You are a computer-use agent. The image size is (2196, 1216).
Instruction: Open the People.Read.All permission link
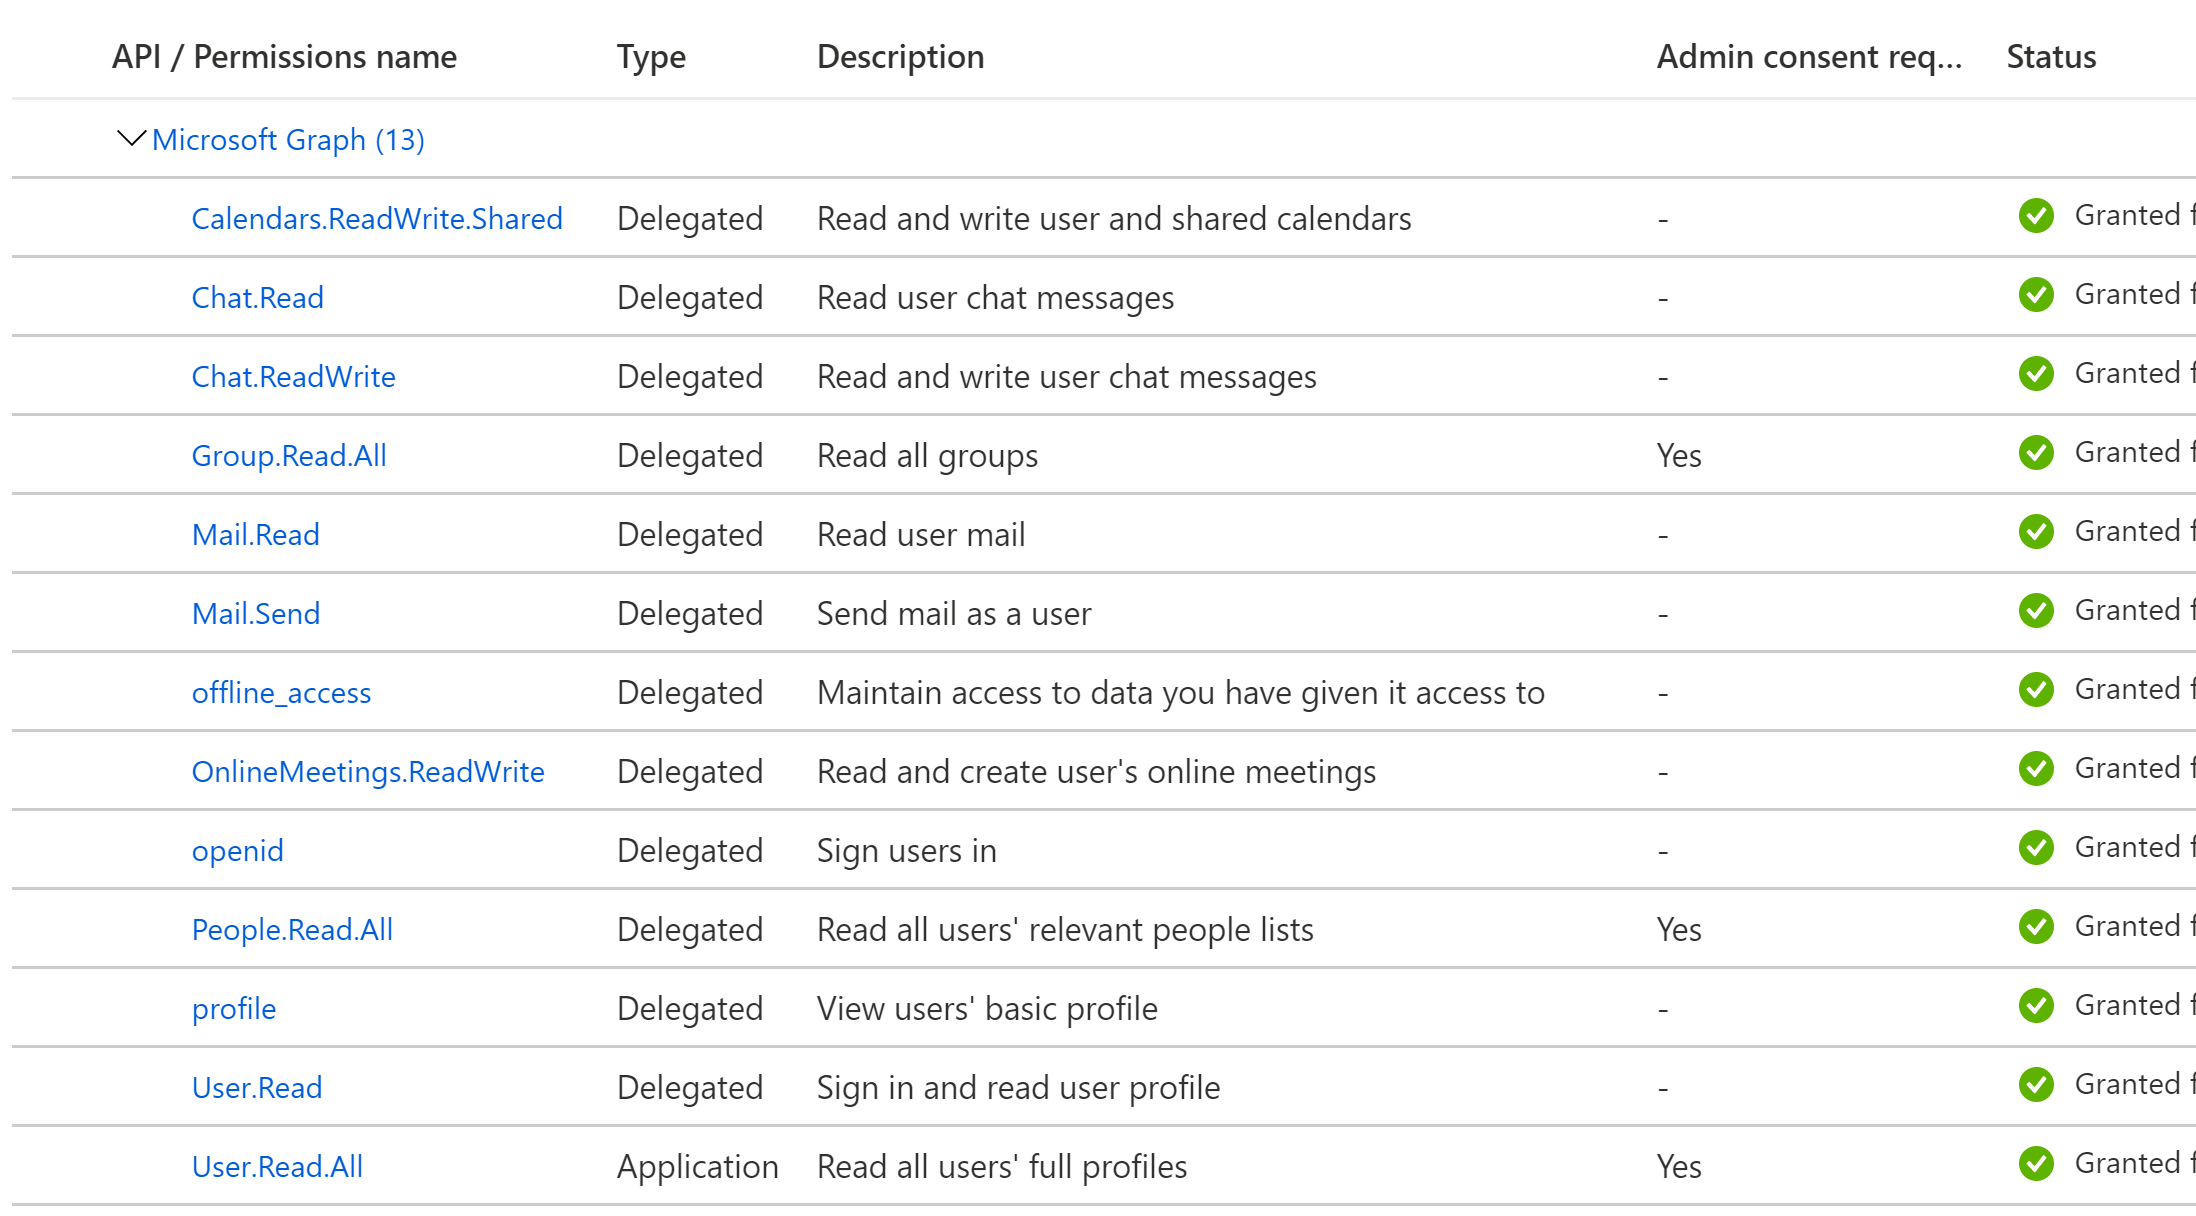coord(292,930)
